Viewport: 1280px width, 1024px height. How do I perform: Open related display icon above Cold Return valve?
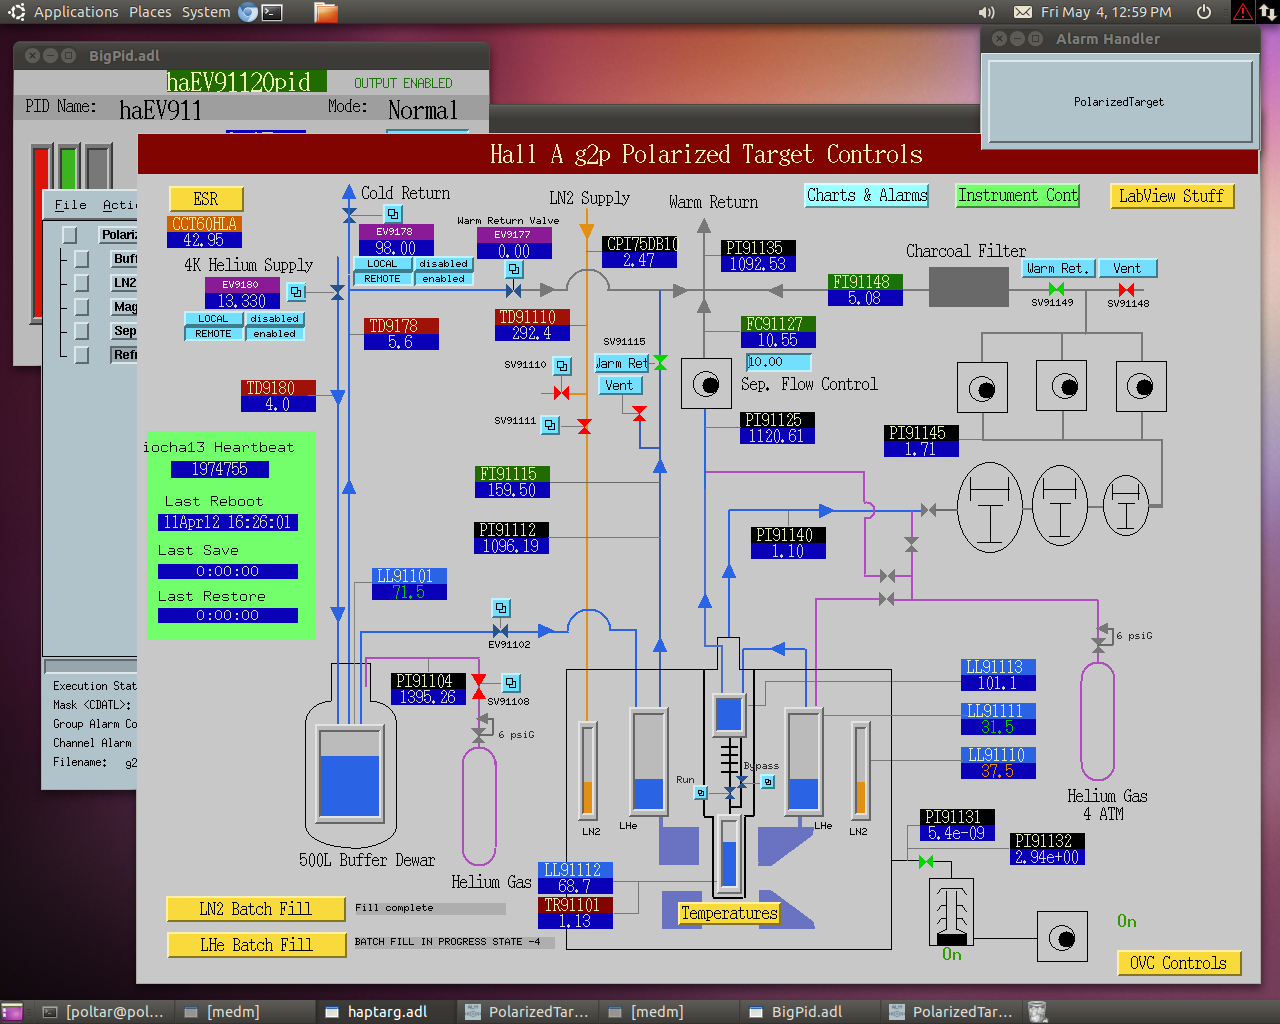tap(393, 214)
